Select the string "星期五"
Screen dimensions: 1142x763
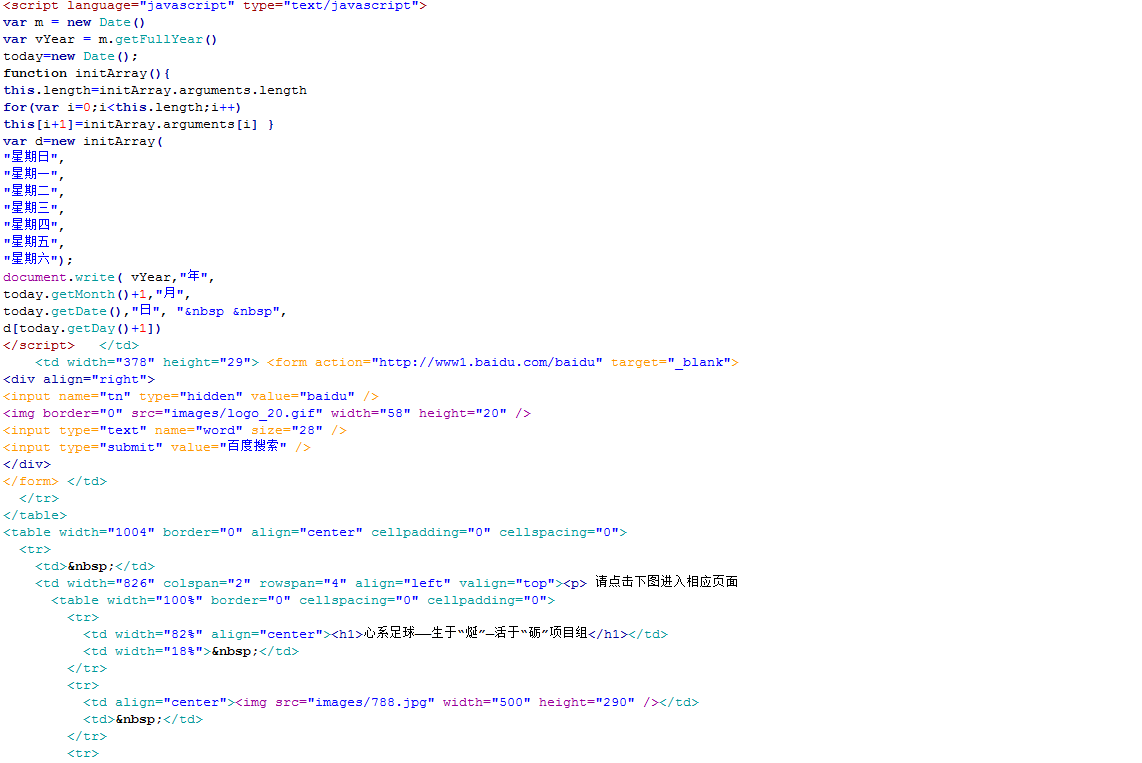pos(31,242)
